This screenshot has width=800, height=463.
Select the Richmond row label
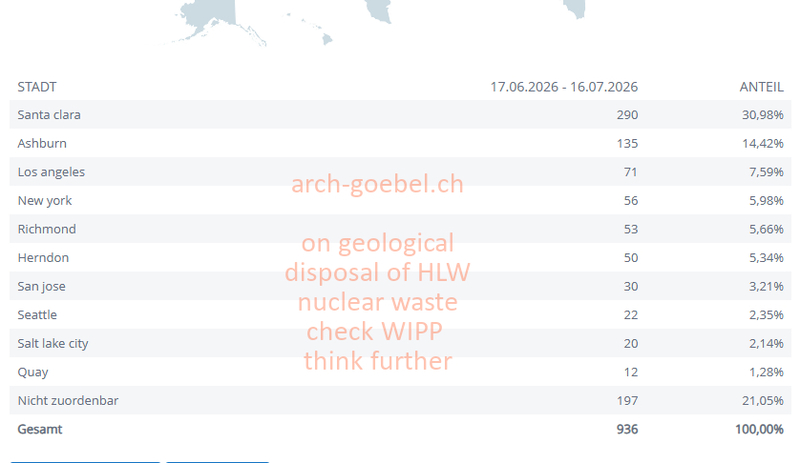click(x=46, y=229)
